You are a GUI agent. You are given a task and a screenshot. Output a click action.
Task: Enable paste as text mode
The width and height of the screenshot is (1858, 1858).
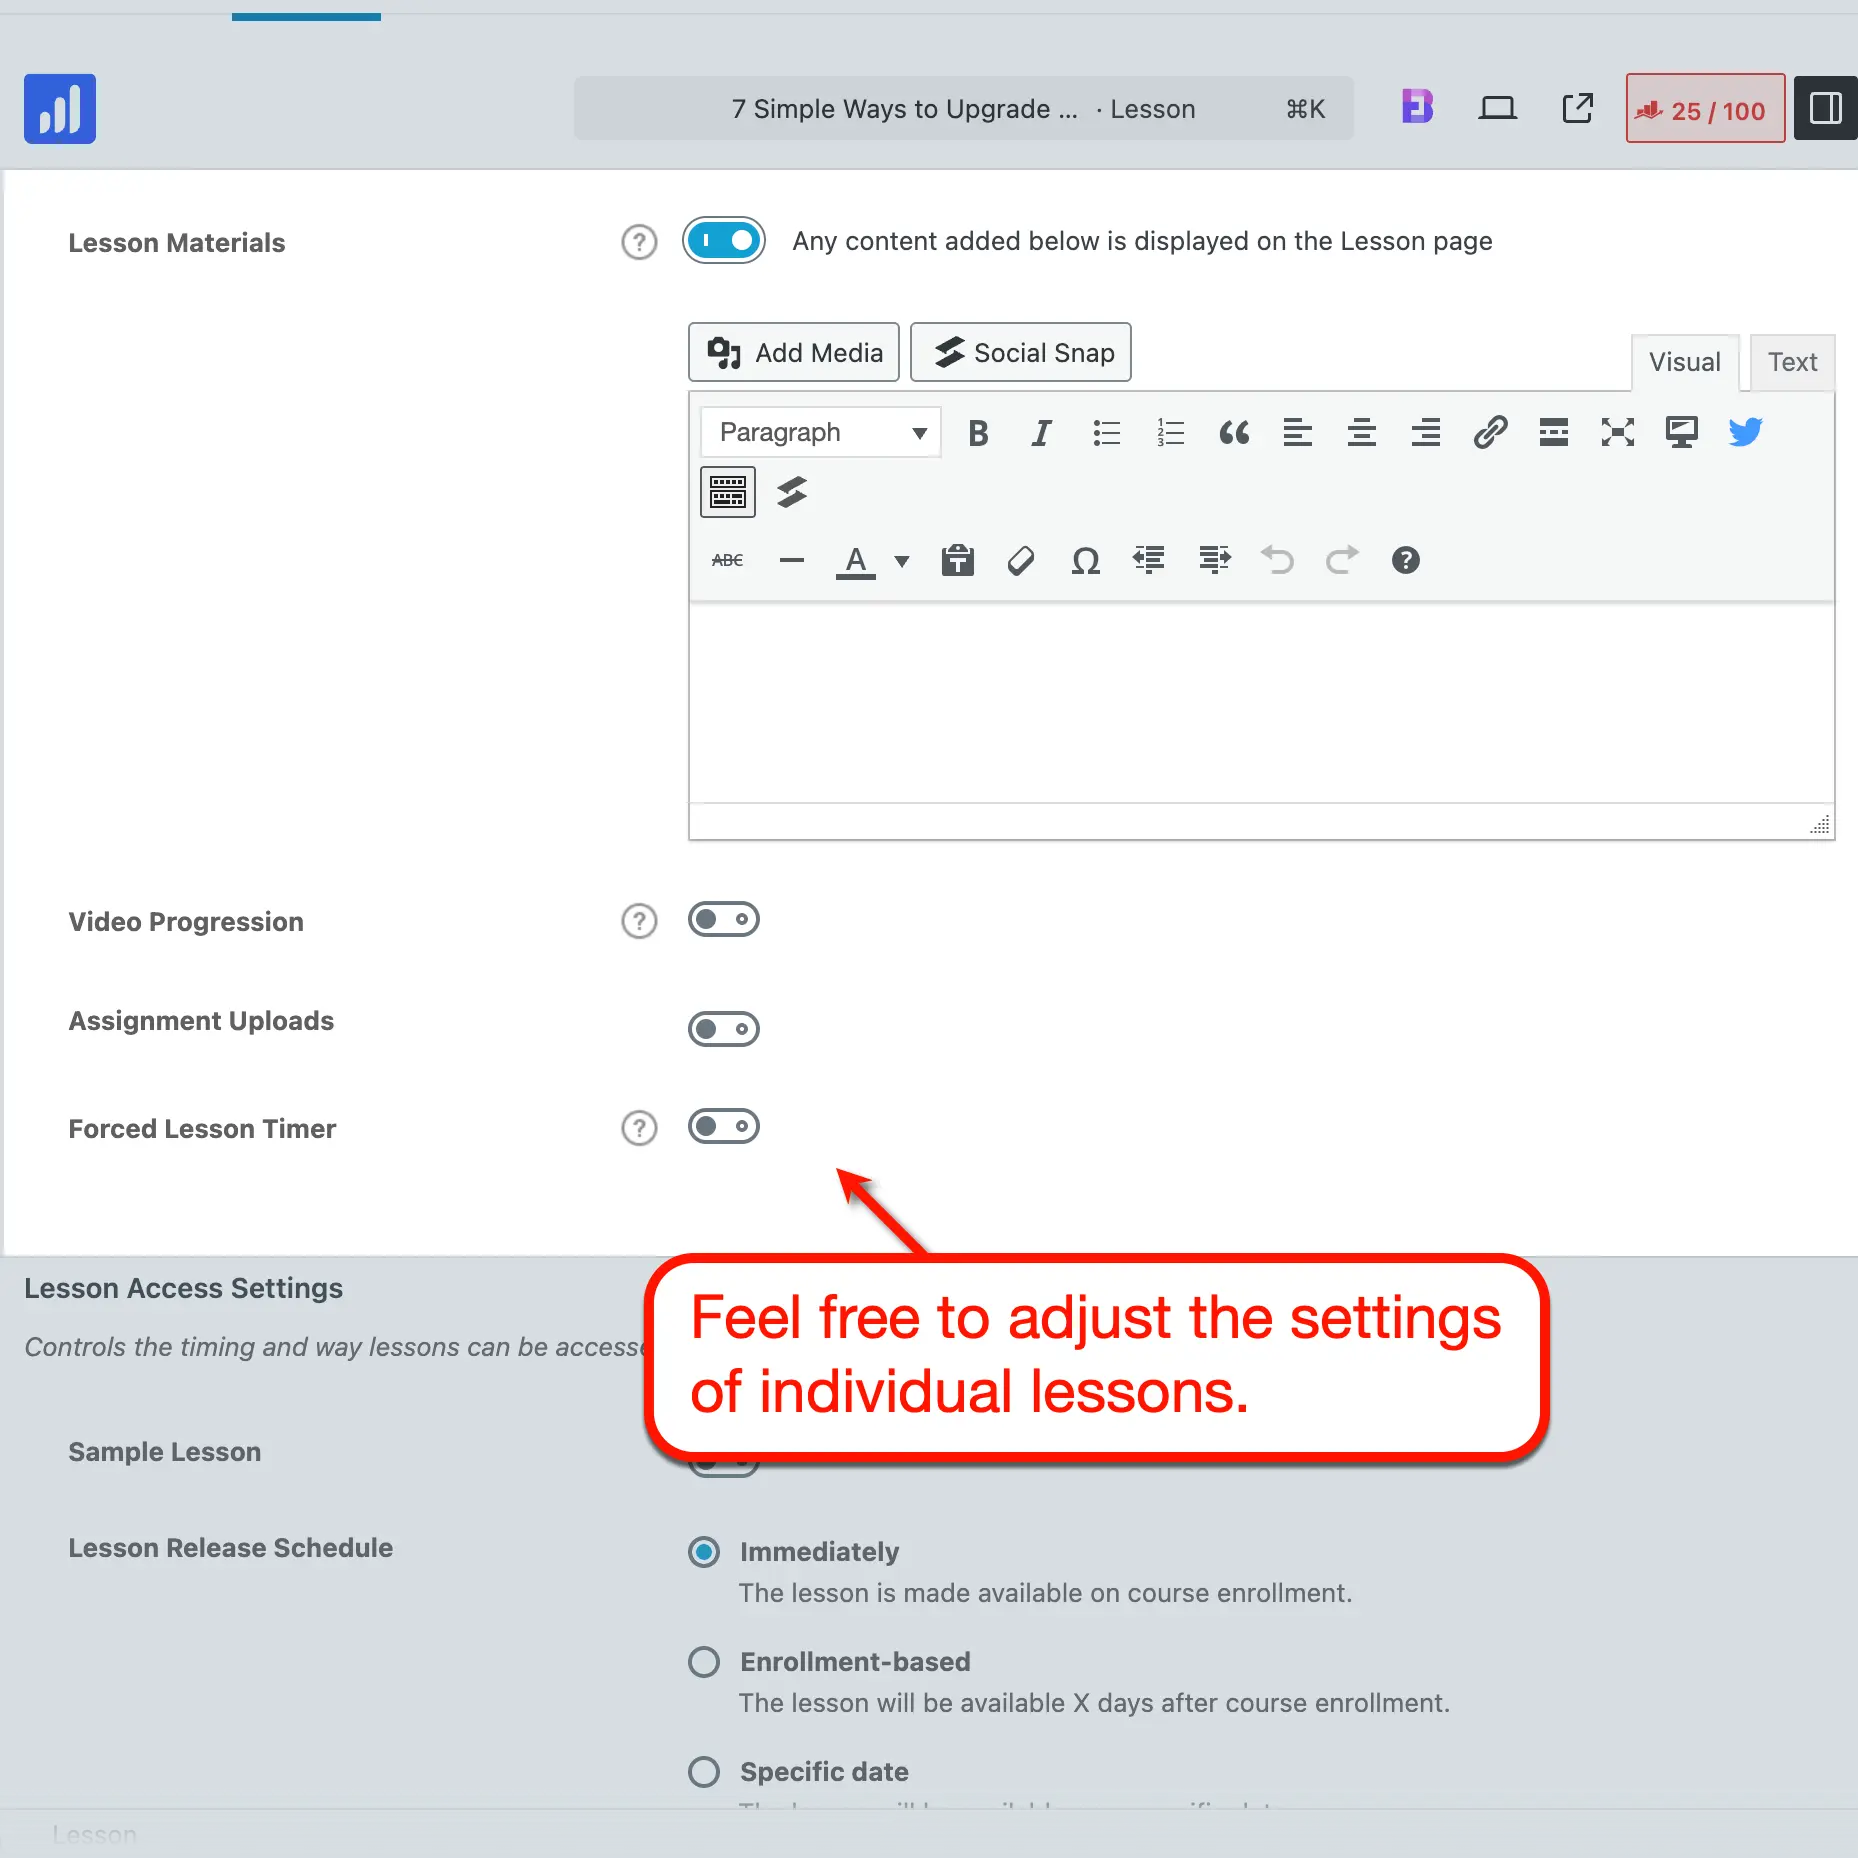click(958, 561)
